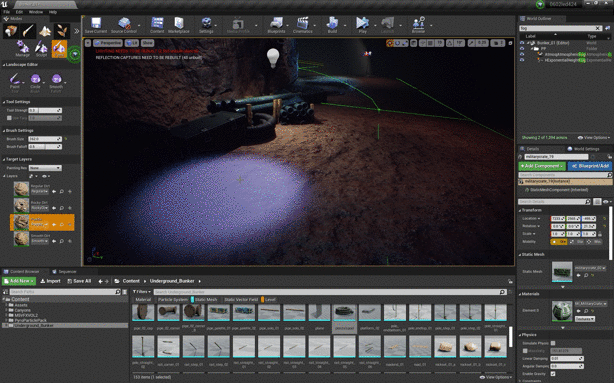Open the Edit menu
This screenshot has width=614, height=383.
click(x=19, y=12)
